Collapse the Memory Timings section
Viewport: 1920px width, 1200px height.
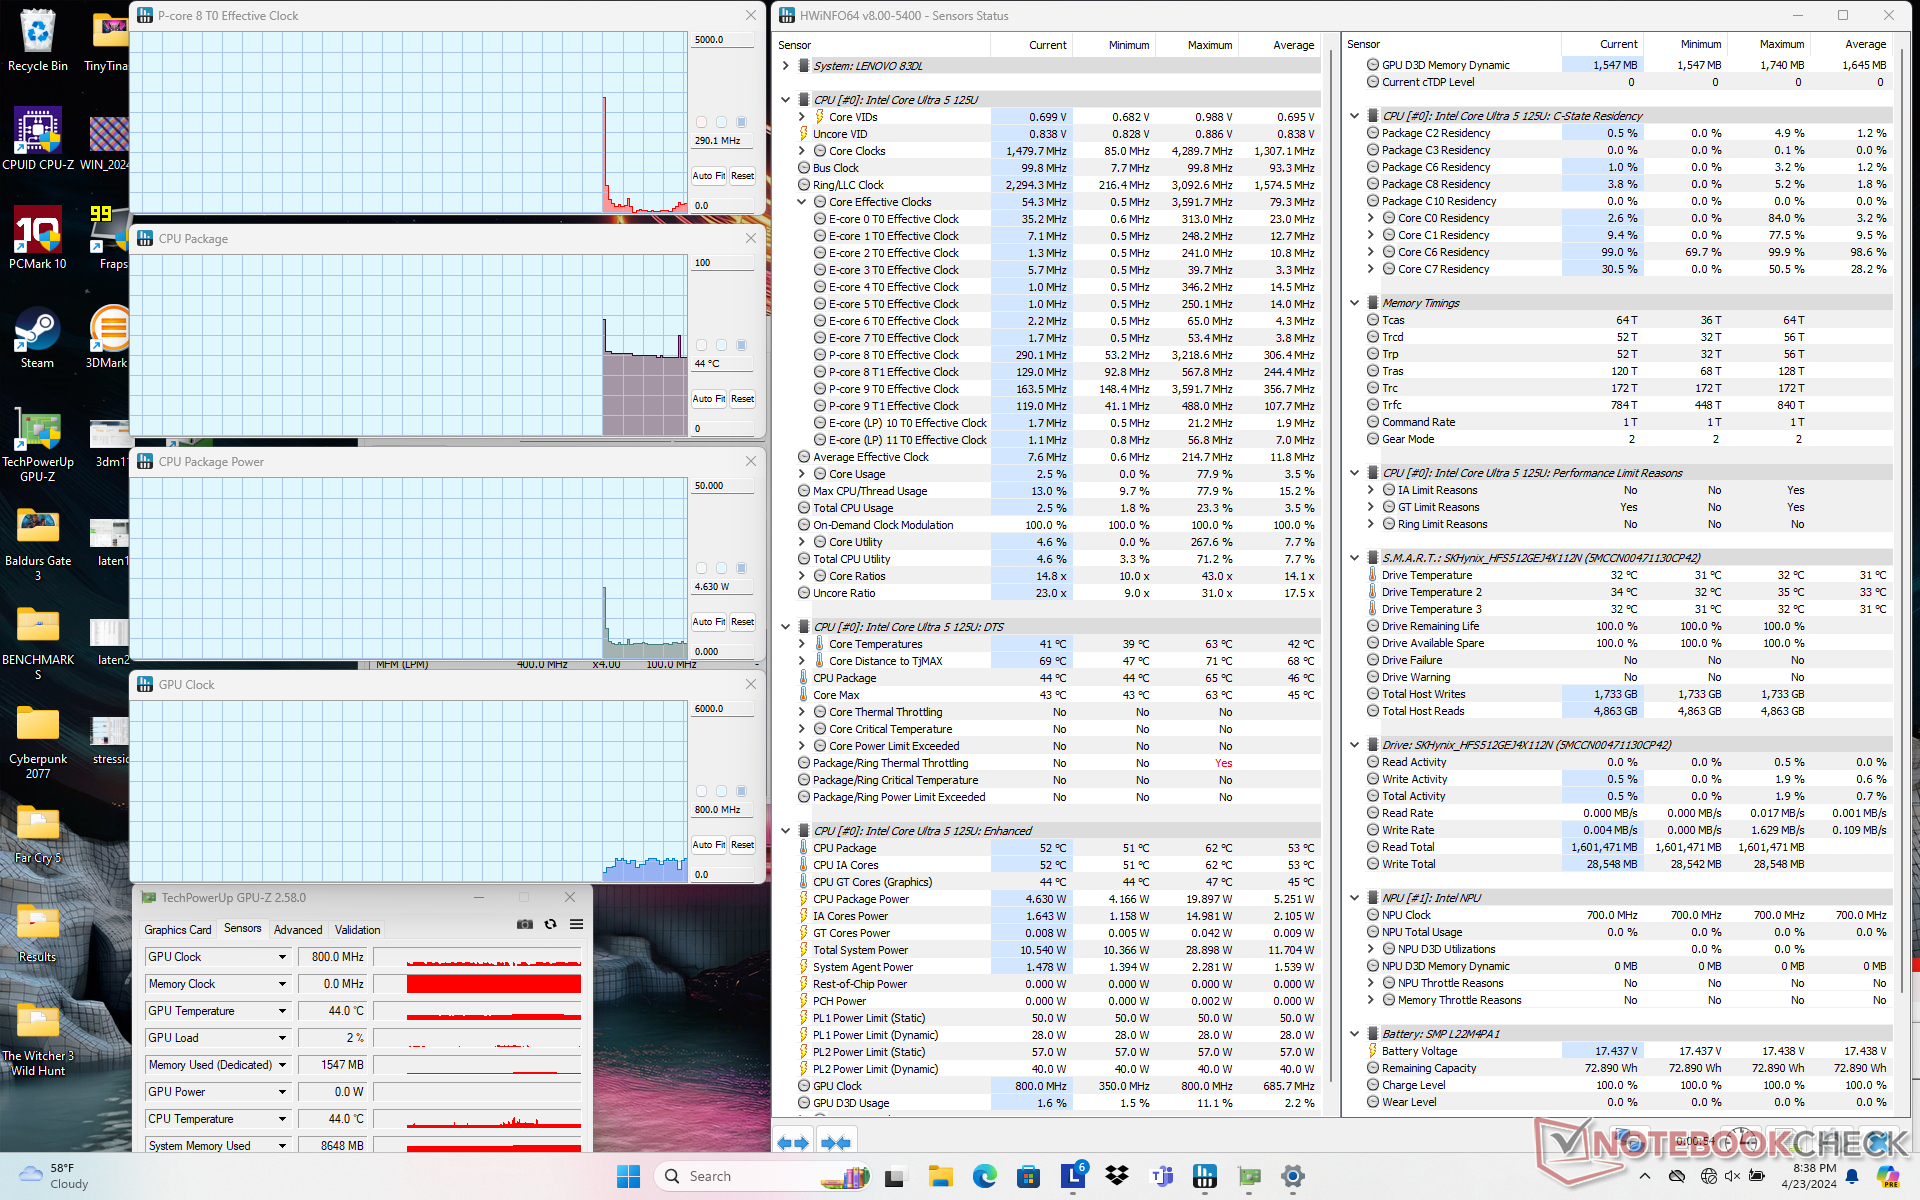pos(1355,303)
